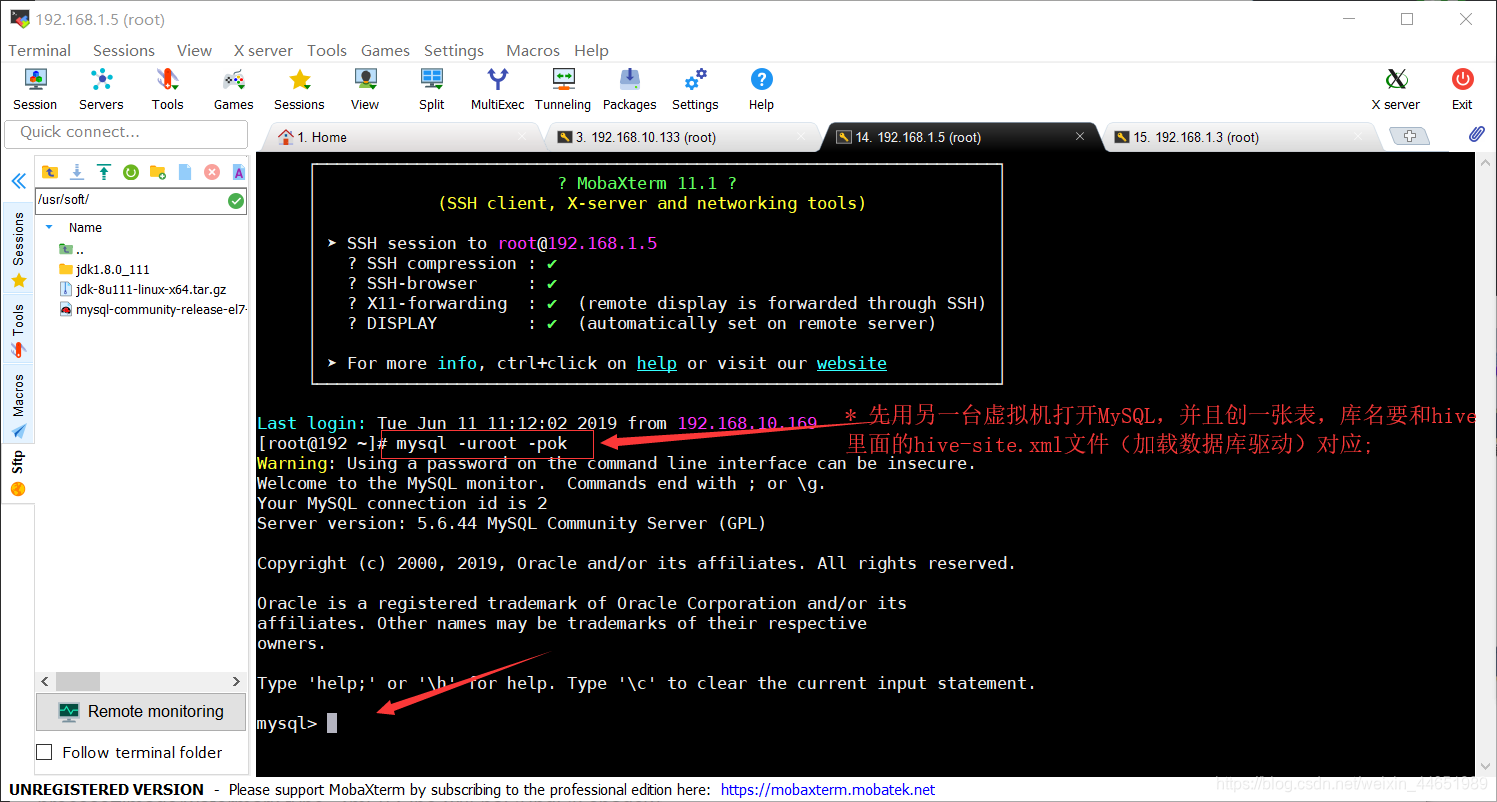The height and width of the screenshot is (802, 1497).
Task: Open the Packages toolbar icon
Action: (x=630, y=88)
